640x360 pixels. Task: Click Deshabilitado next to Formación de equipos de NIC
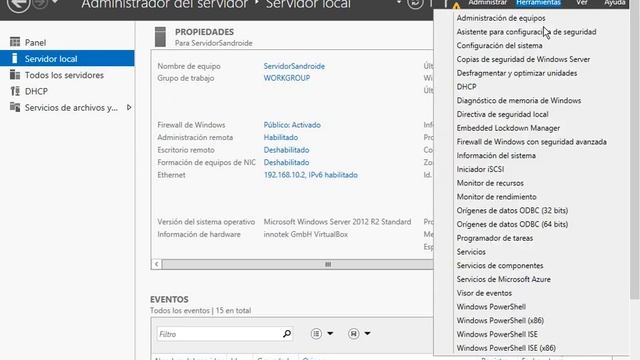tap(286, 162)
